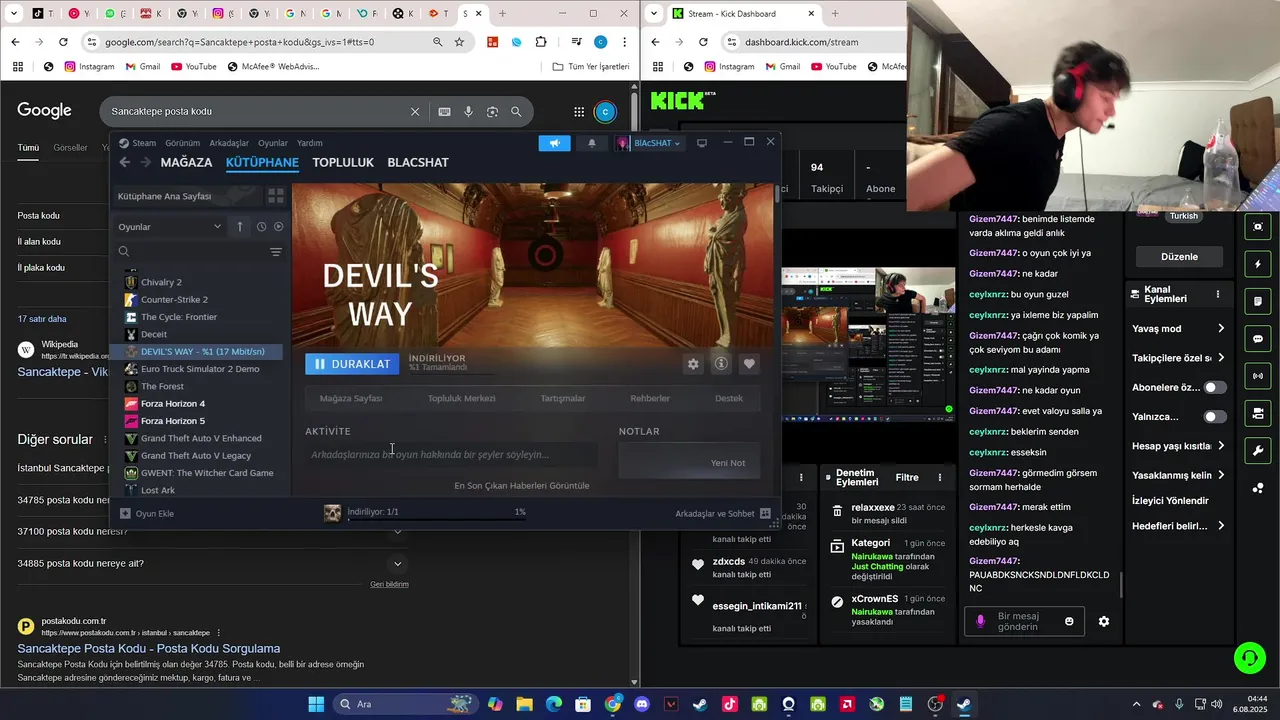
Task: Click İzleyici Yönlendir in Kanal Eylemleri
Action: (1170, 501)
